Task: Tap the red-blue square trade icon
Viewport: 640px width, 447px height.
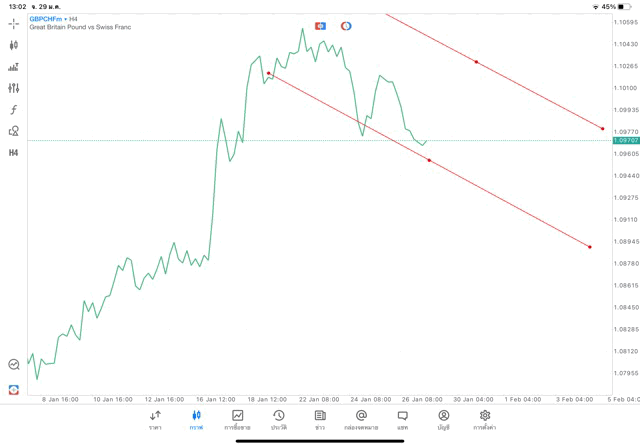Action: coord(320,25)
